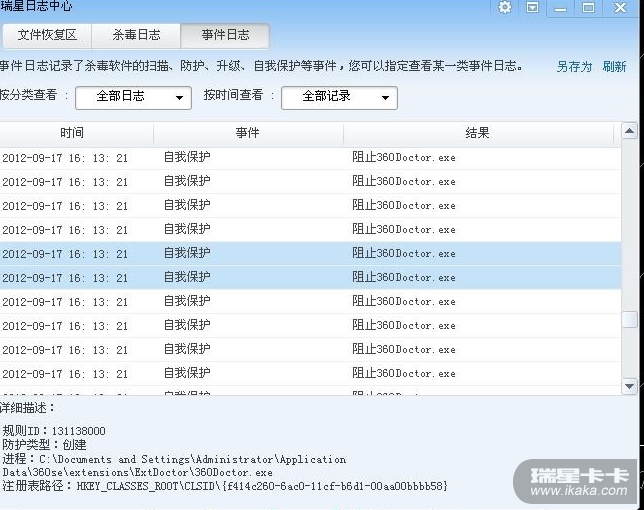Maximize the log center window
Image resolution: width=644 pixels, height=510 pixels.
[588, 7]
